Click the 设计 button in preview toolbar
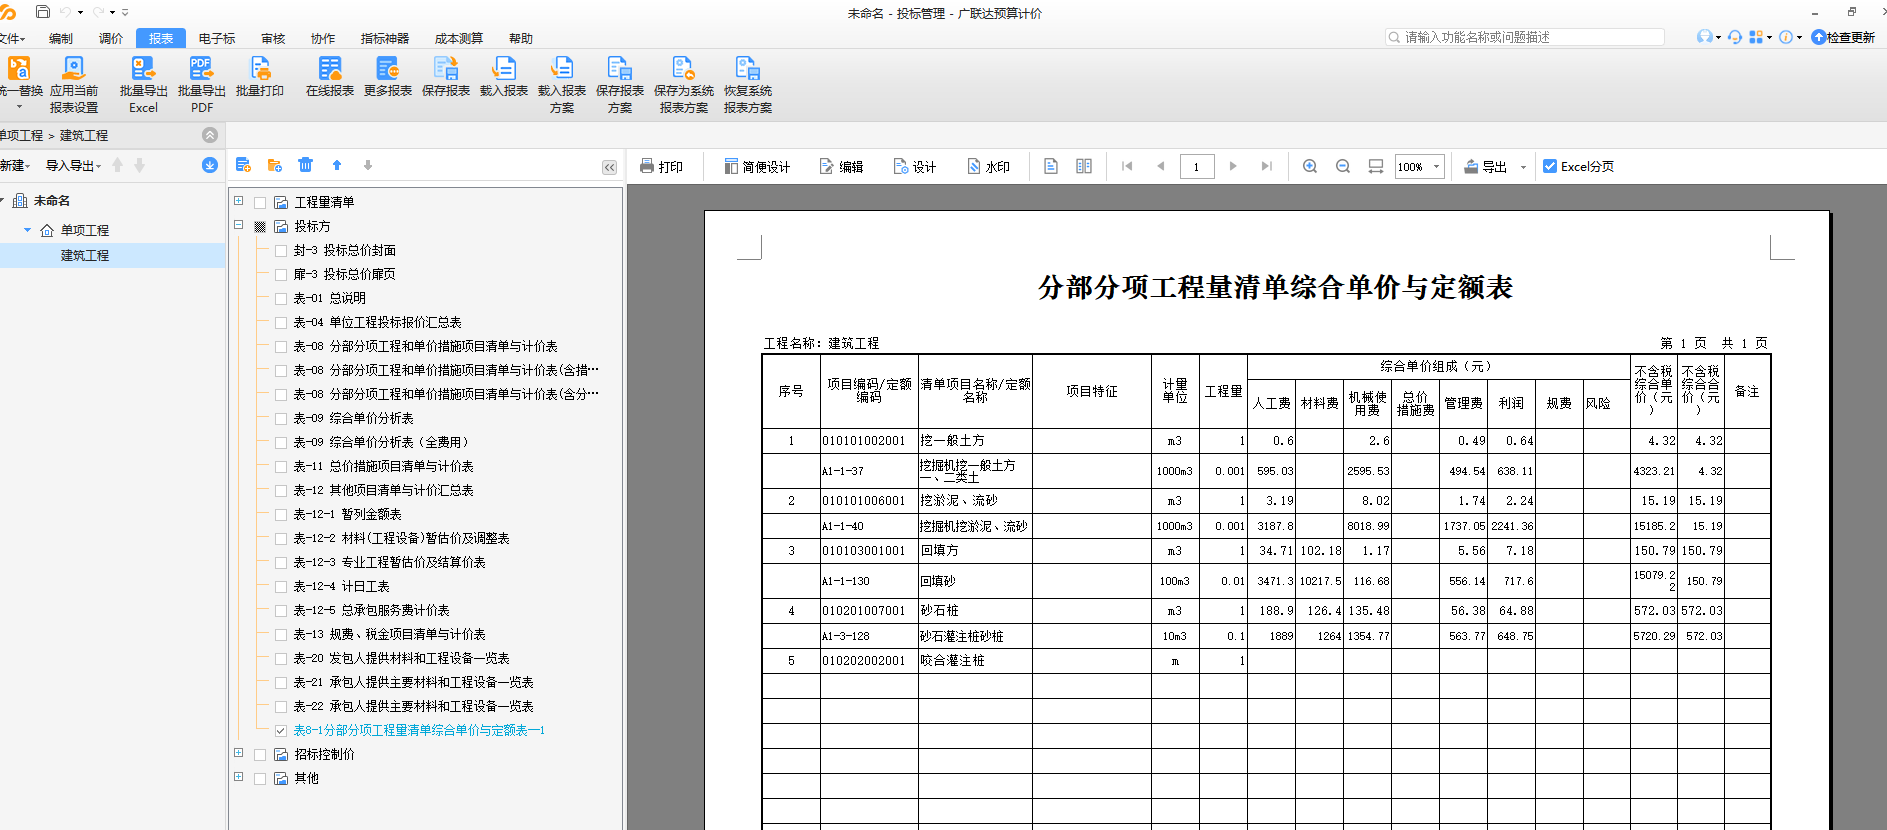Viewport: 1887px width, 830px height. point(914,167)
